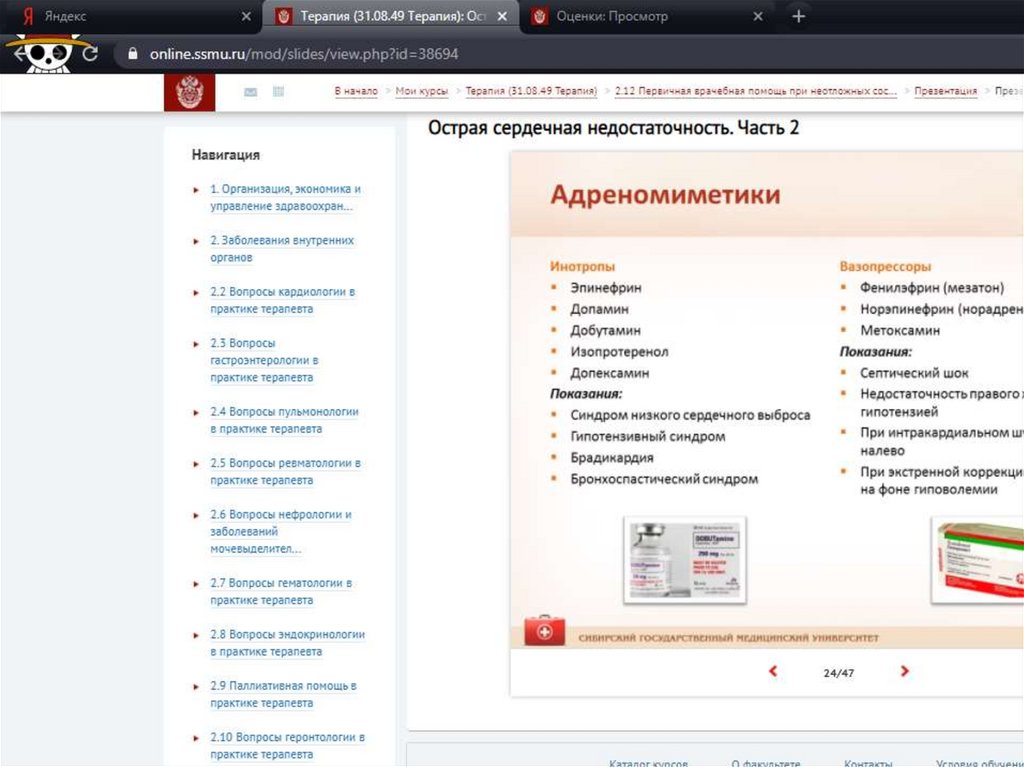Click list item Брадикардия

coord(612,457)
